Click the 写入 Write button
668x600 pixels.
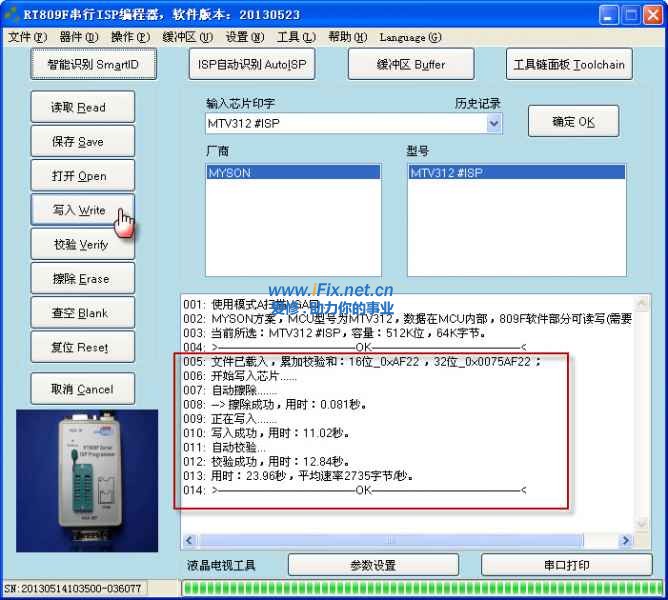tap(79, 210)
